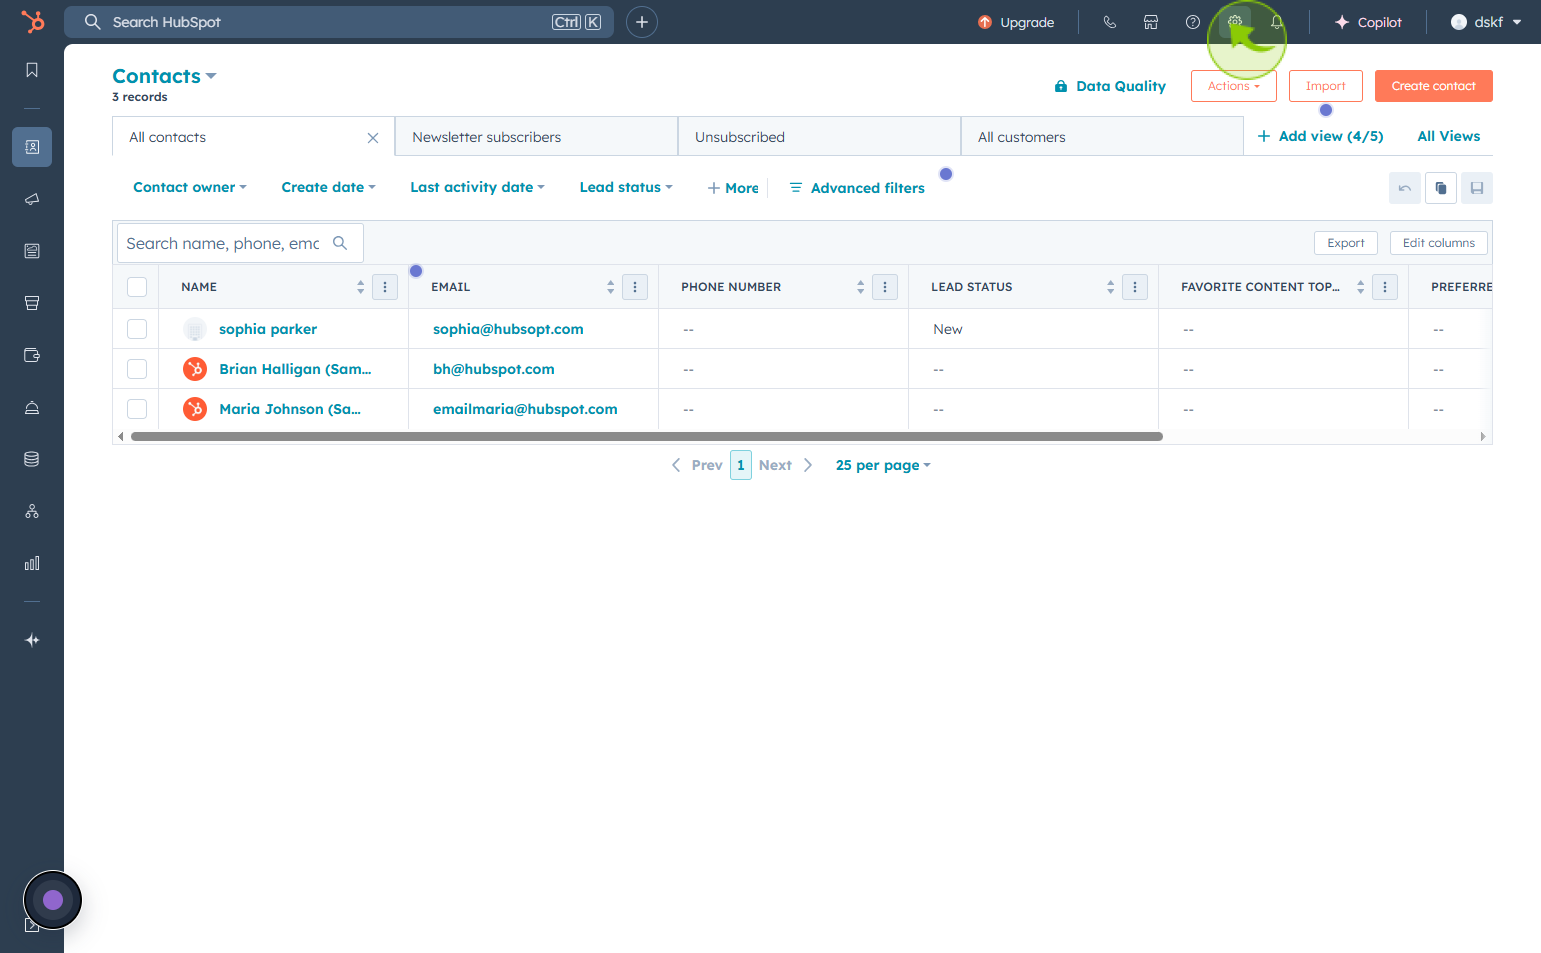Sort by the Email column arrows
This screenshot has height=953, width=1541.
610,287
